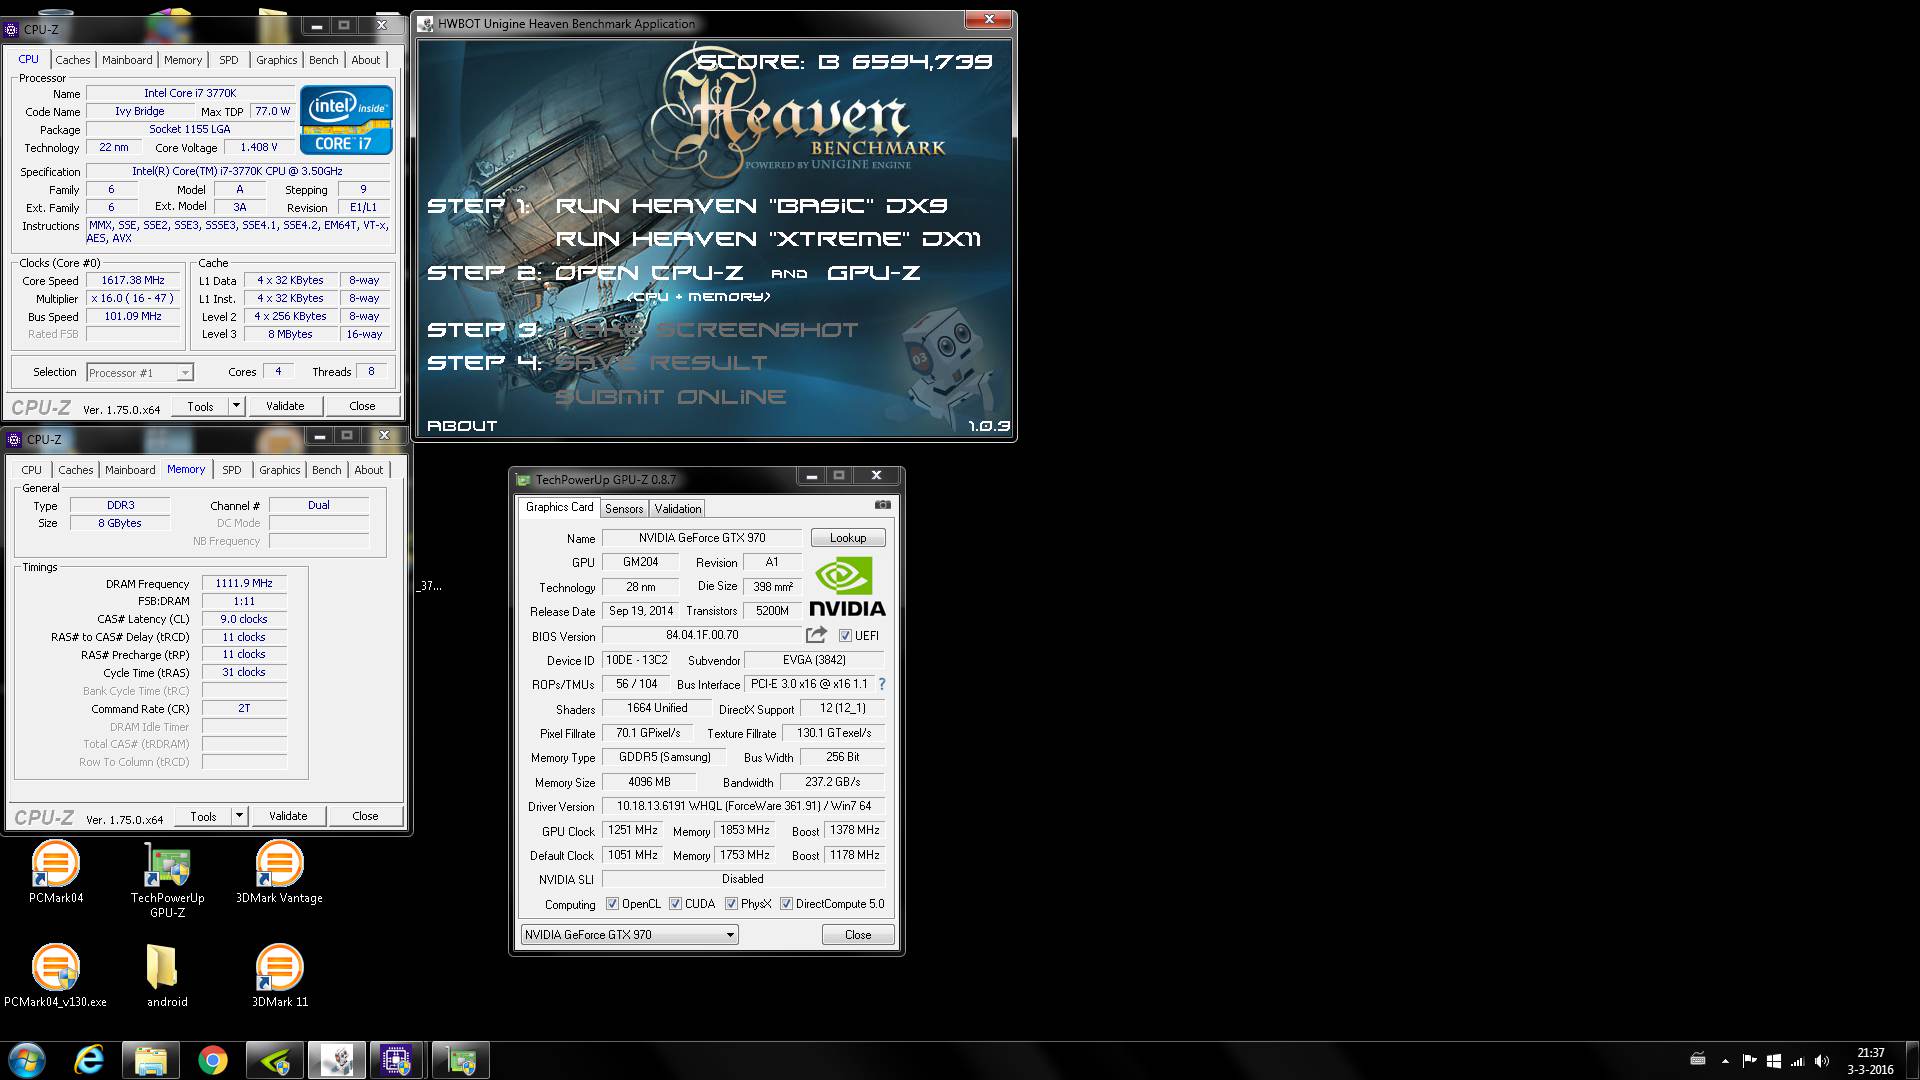Click Submit Online in Heaven app

click(x=670, y=397)
